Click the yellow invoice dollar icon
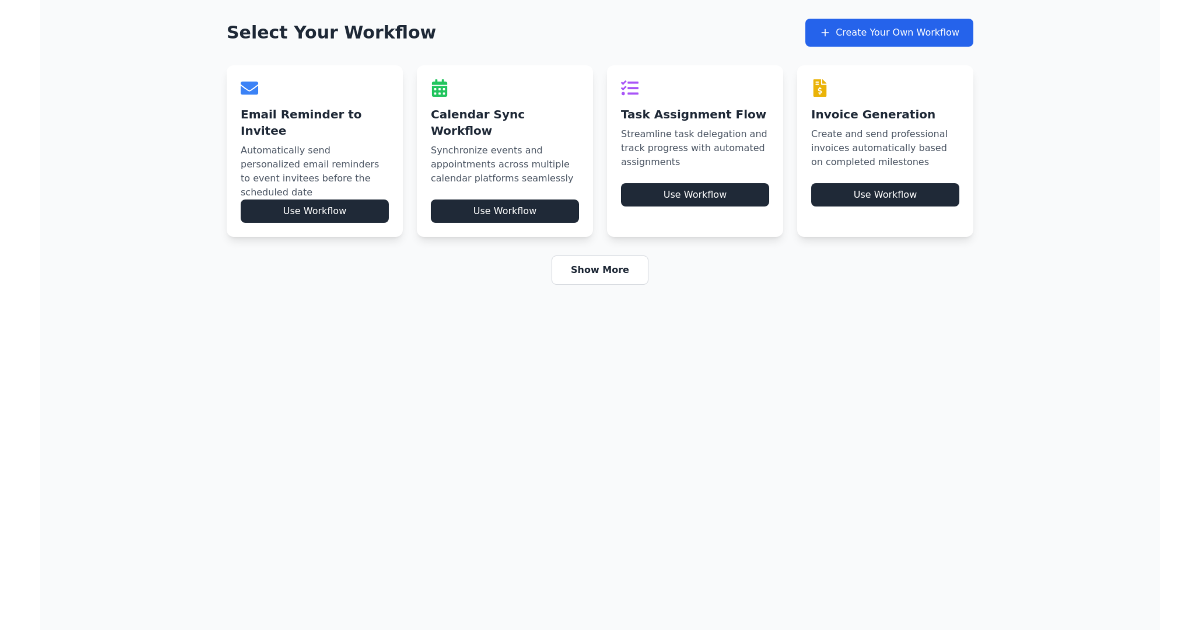Image resolution: width=1200 pixels, height=630 pixels. [819, 88]
